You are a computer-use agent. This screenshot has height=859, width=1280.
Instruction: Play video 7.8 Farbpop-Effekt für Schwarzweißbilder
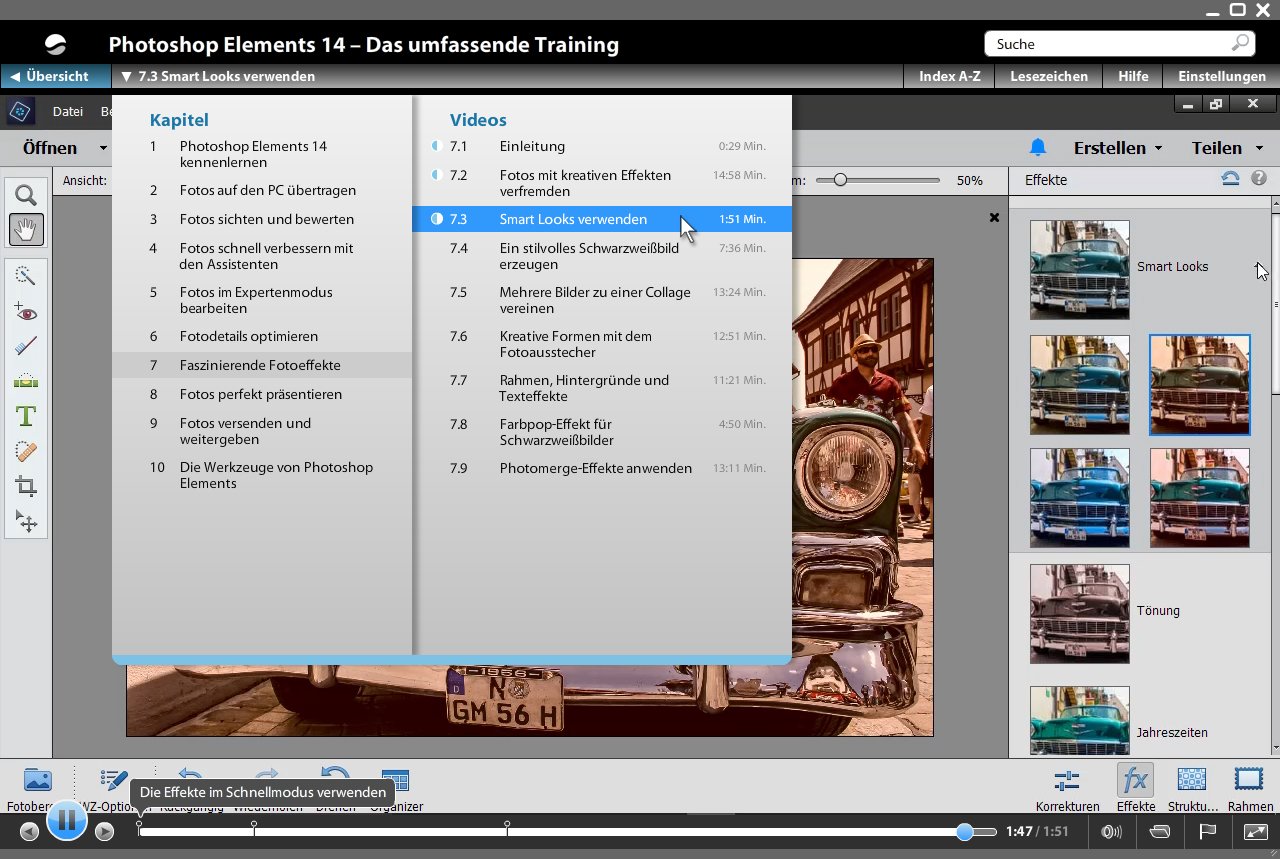point(602,432)
